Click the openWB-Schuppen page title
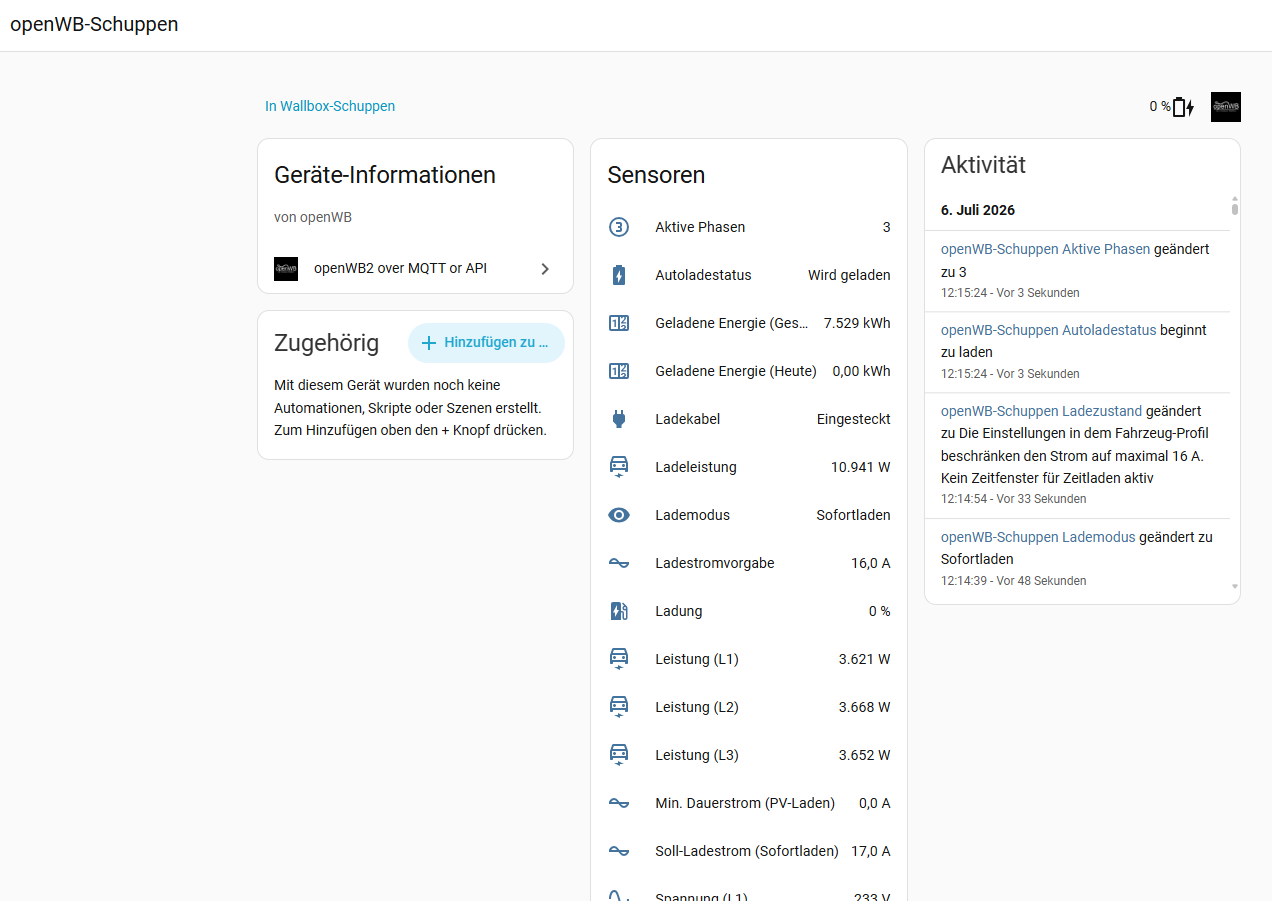Screen dimensions: 1272x901 (x=94, y=24)
